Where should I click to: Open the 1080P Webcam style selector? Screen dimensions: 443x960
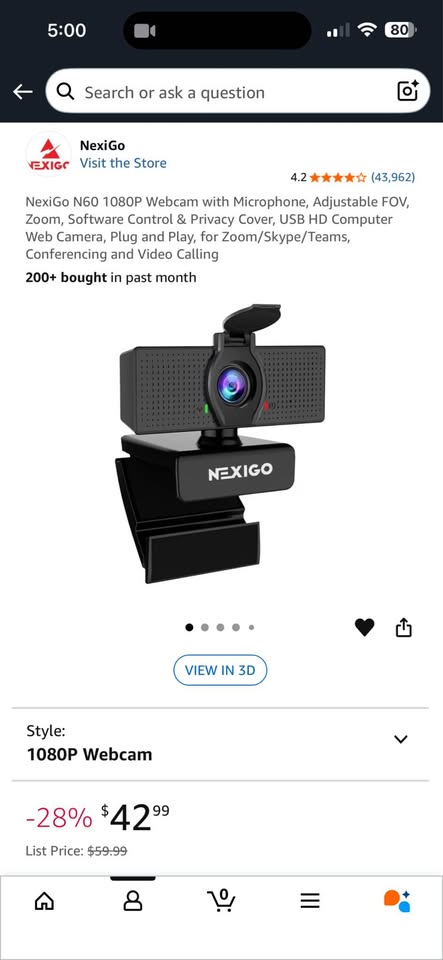click(x=222, y=744)
